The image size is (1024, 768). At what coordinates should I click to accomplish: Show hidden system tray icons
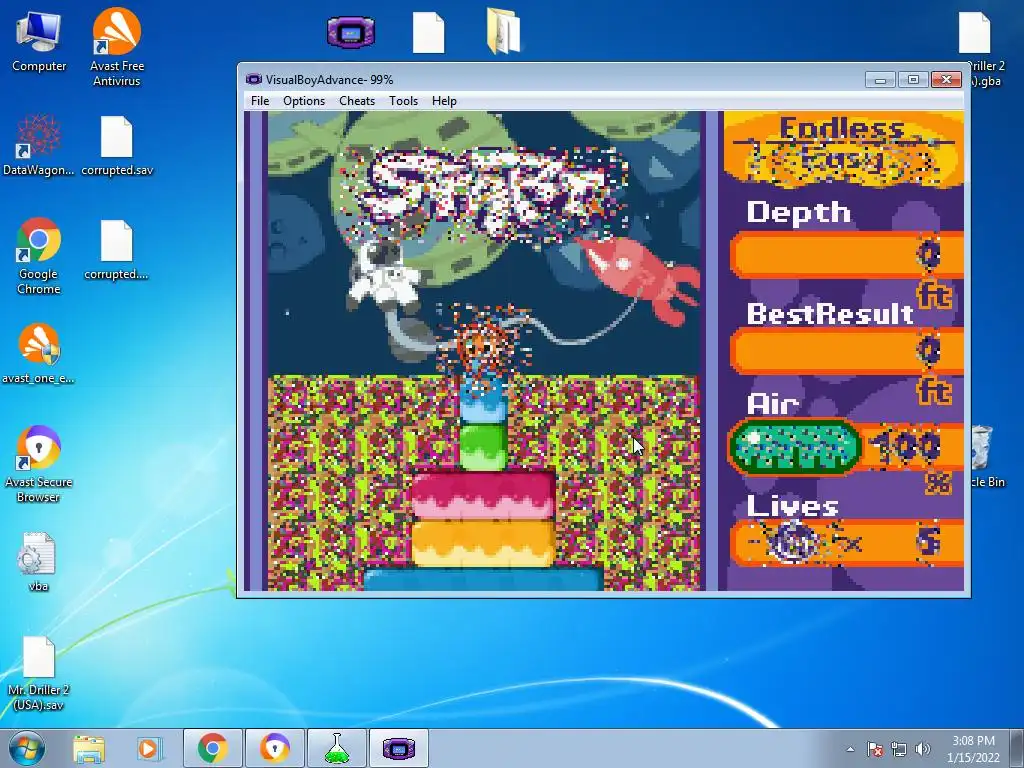[x=850, y=749]
